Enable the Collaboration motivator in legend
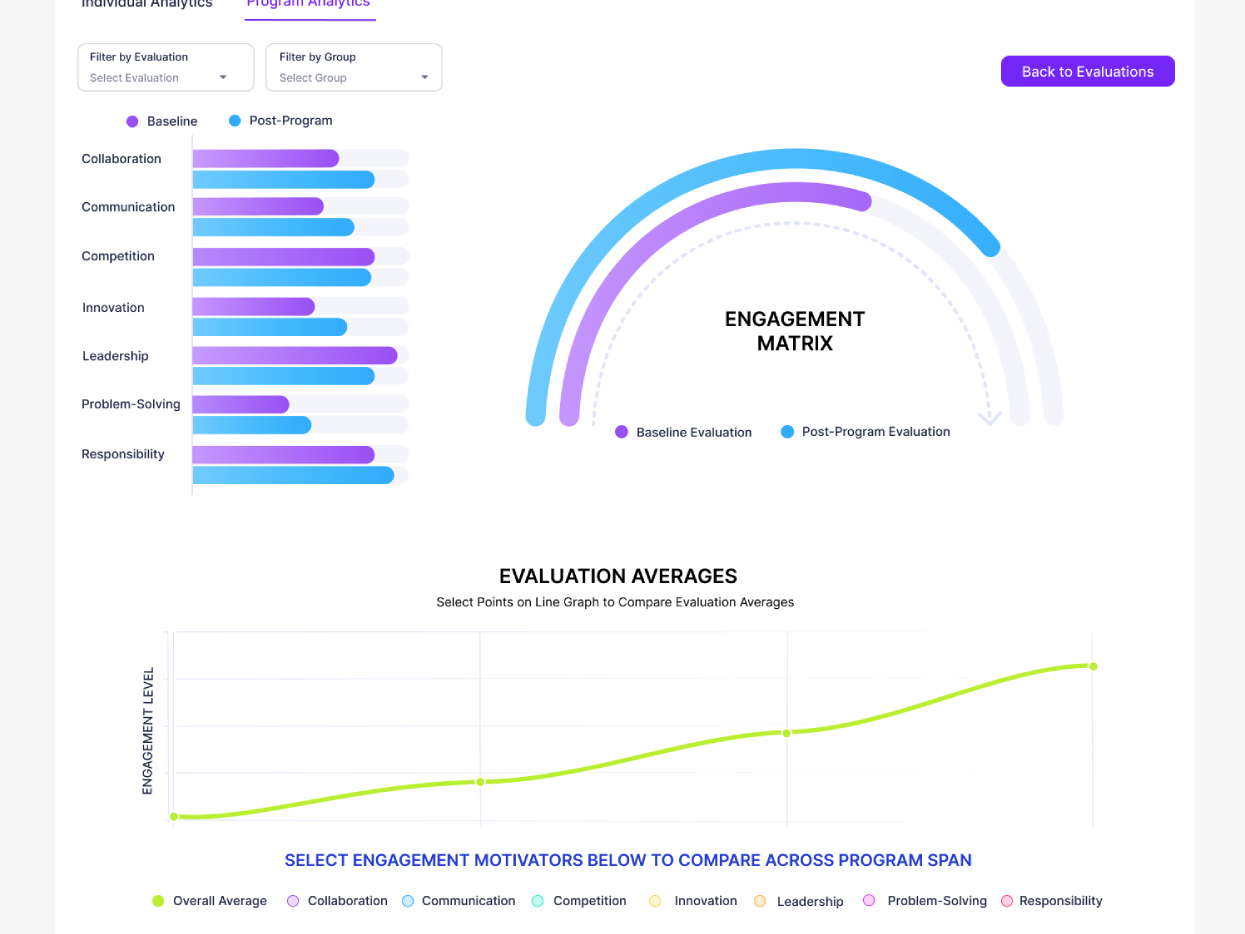Image resolution: width=1245 pixels, height=934 pixels. [293, 901]
